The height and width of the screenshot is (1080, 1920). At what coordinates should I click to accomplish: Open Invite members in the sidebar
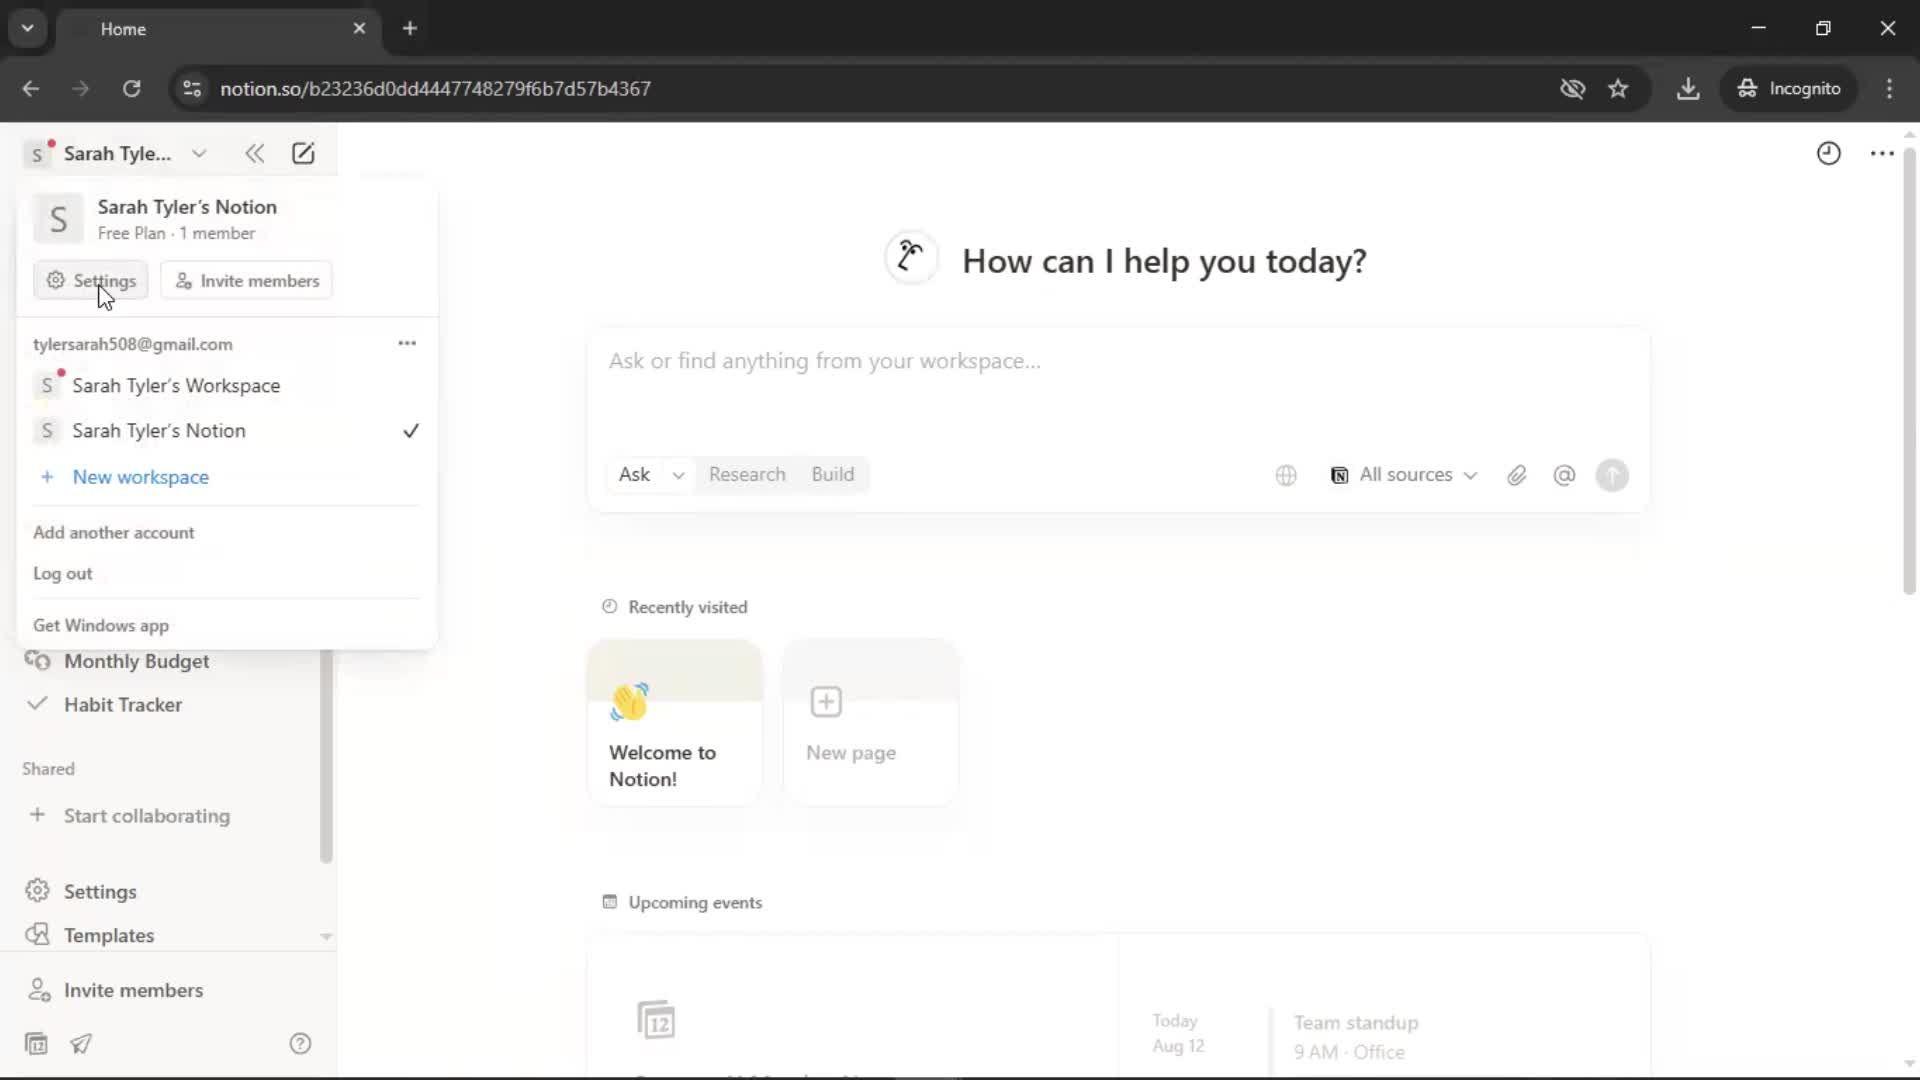133,990
